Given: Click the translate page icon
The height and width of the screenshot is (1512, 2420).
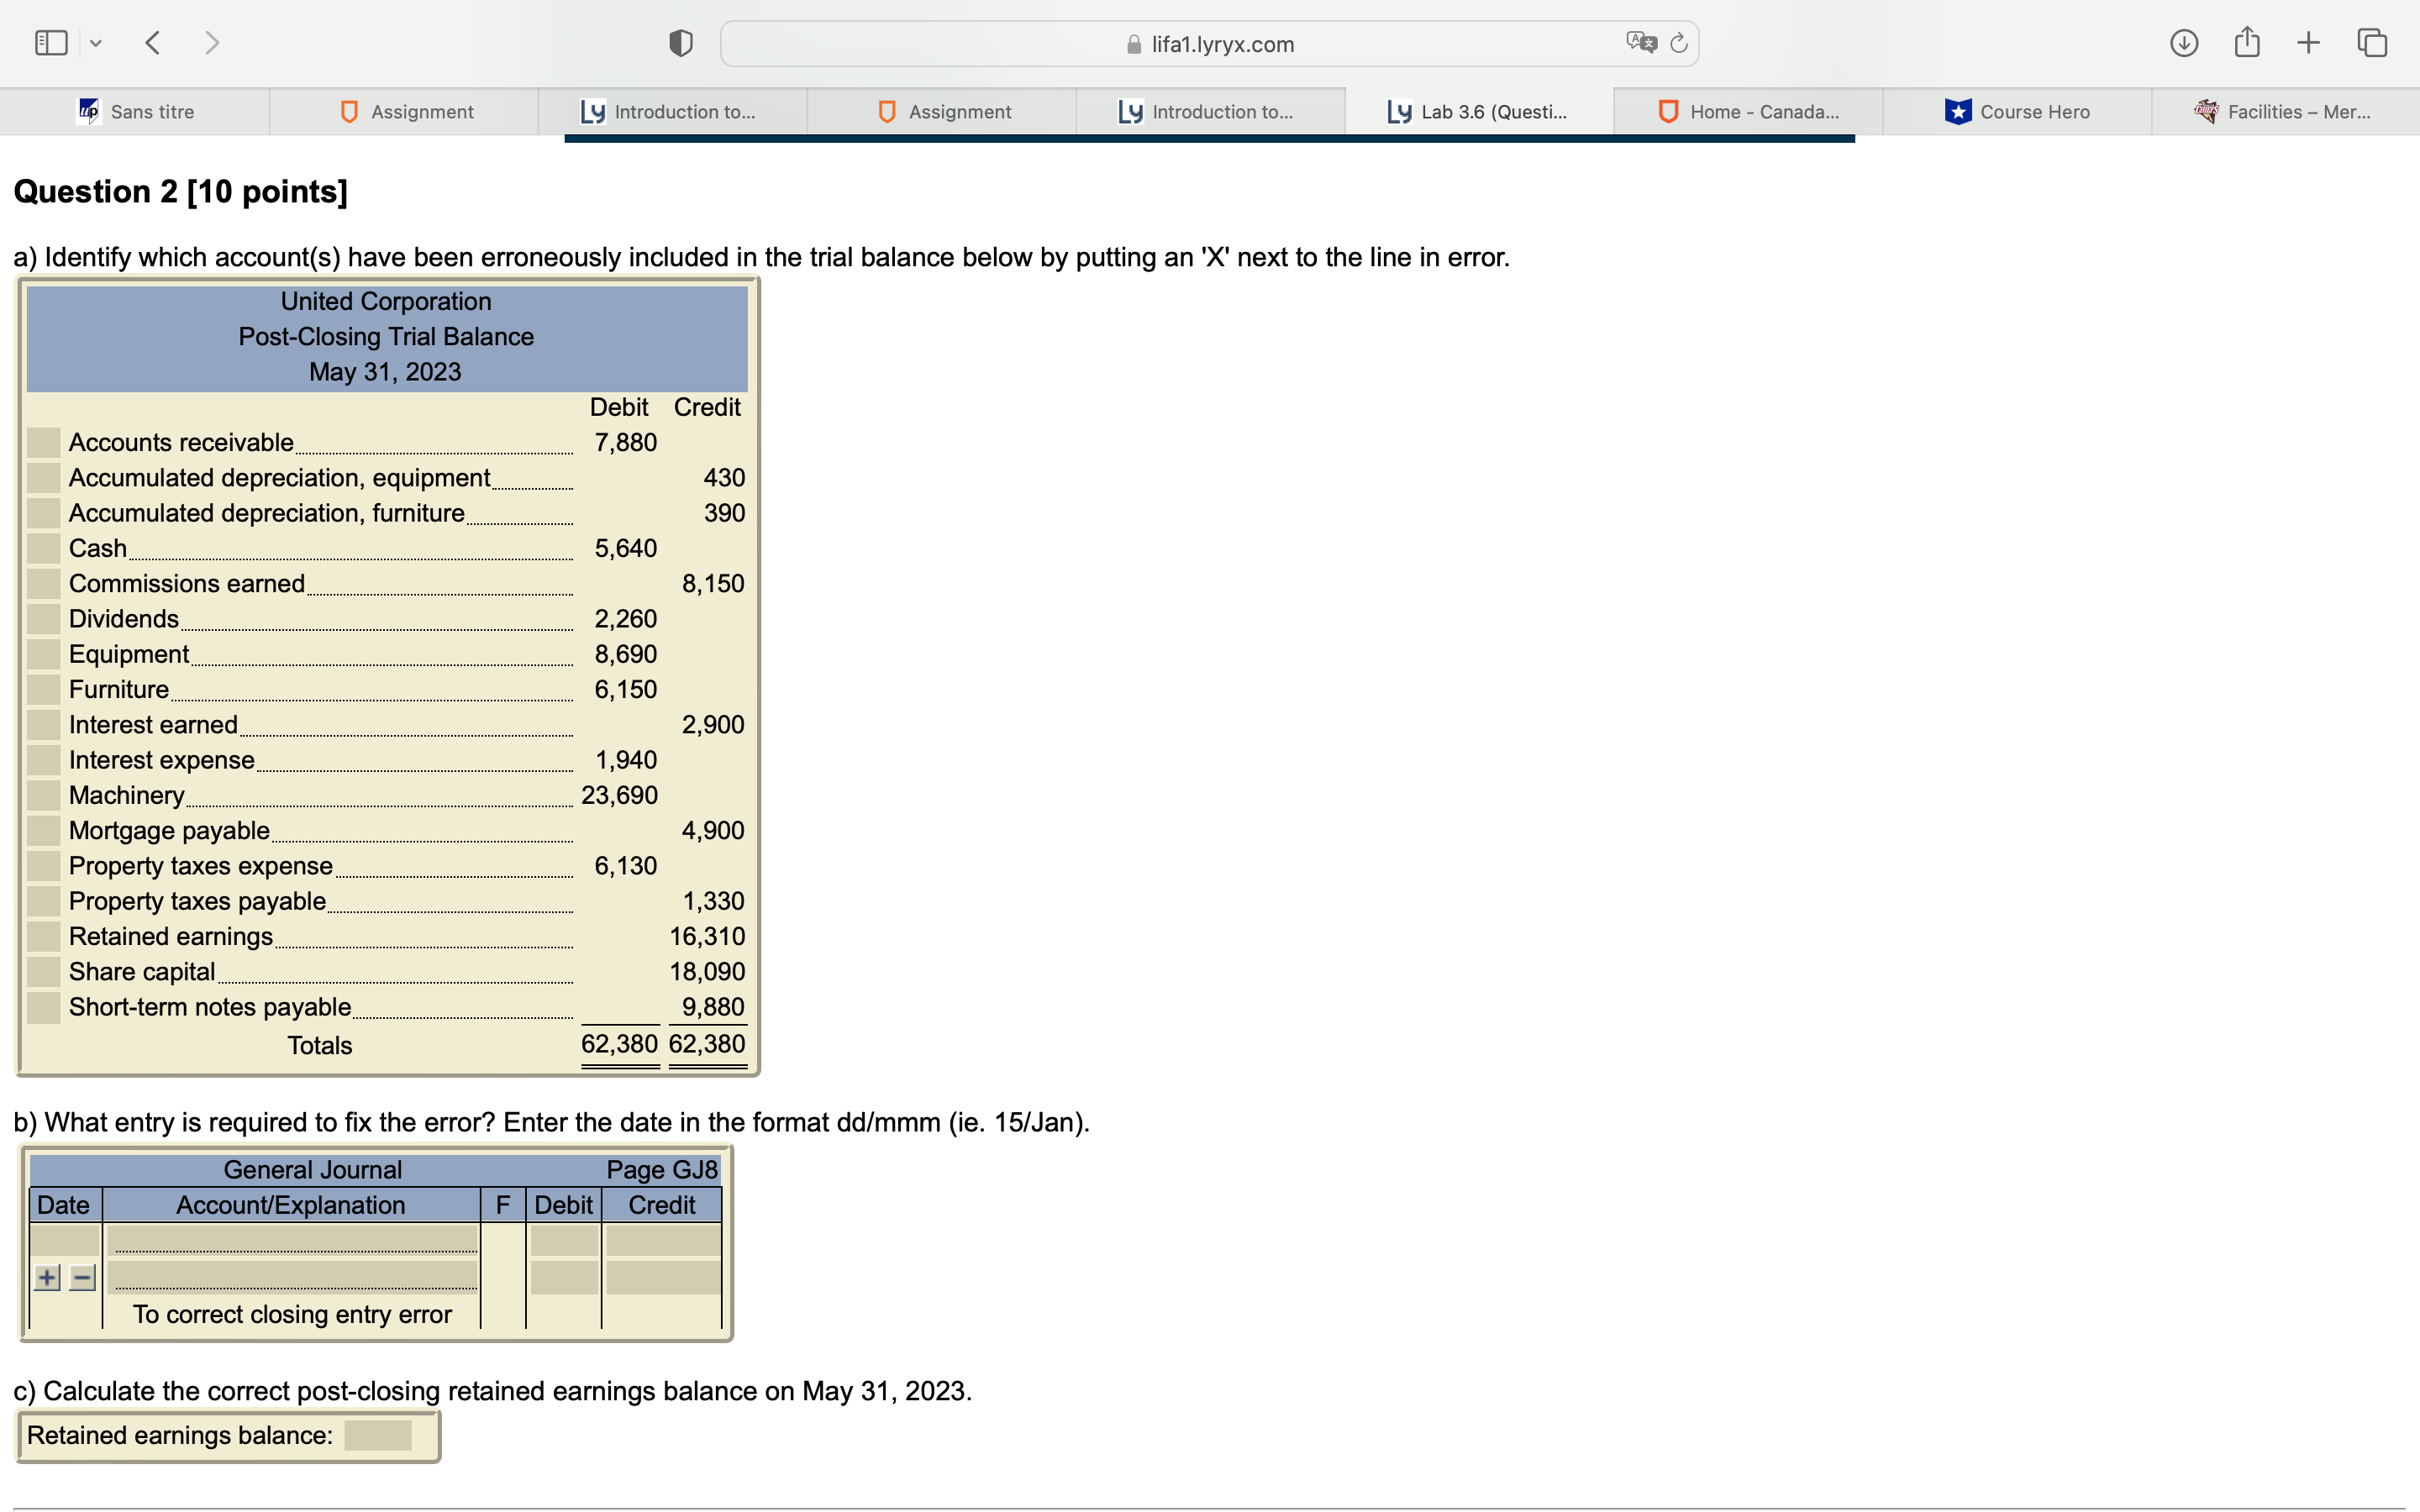Looking at the screenshot, I should click(1640, 43).
